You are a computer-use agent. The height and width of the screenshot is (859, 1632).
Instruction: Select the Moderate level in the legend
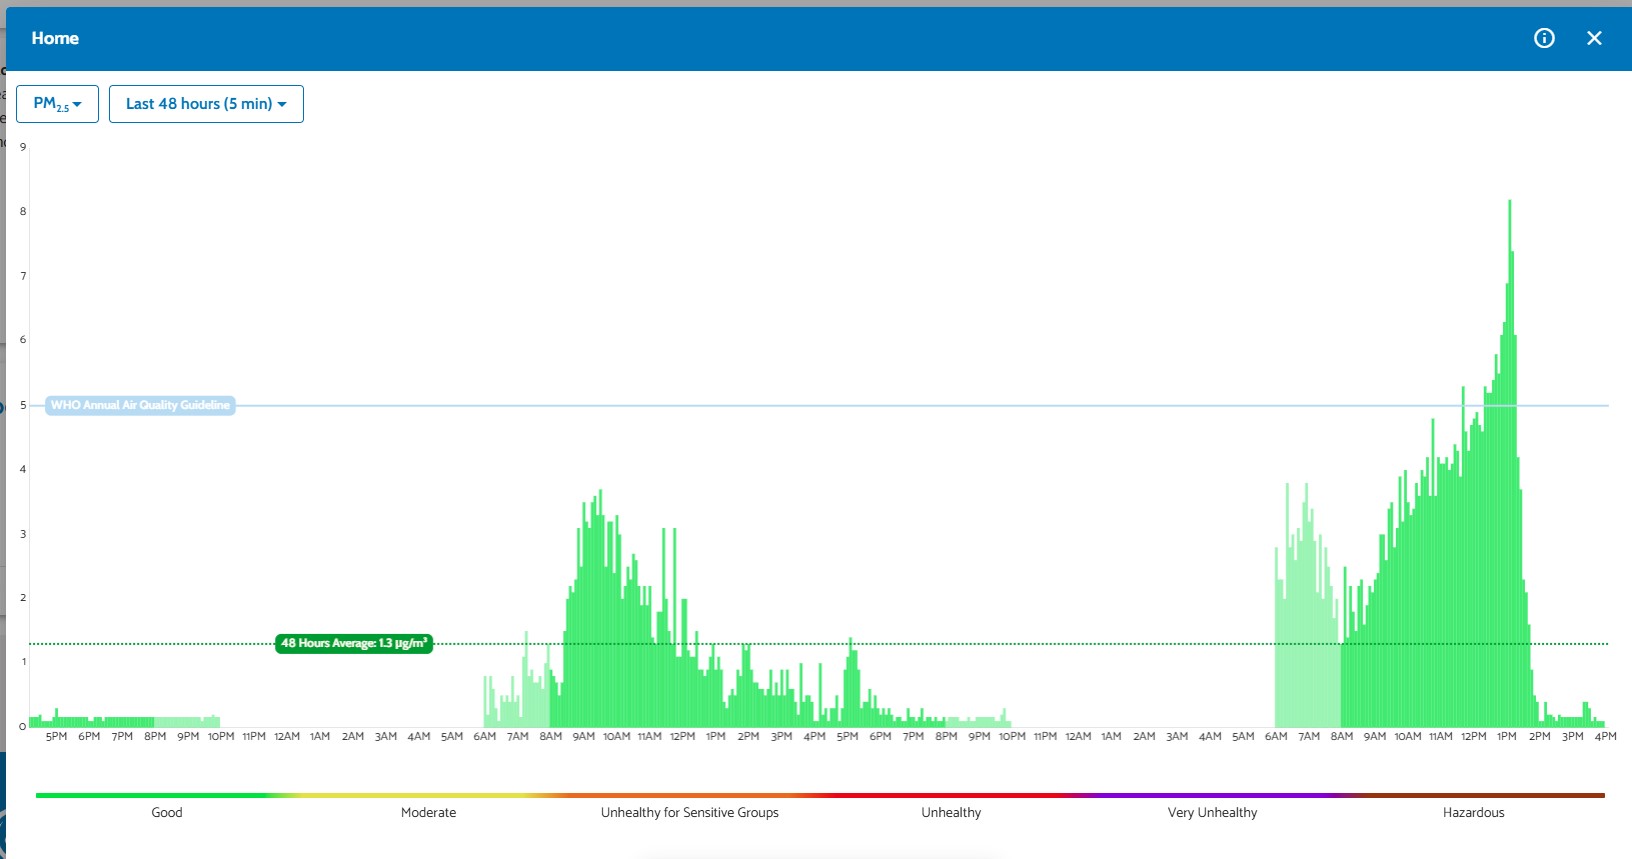pyautogui.click(x=428, y=812)
